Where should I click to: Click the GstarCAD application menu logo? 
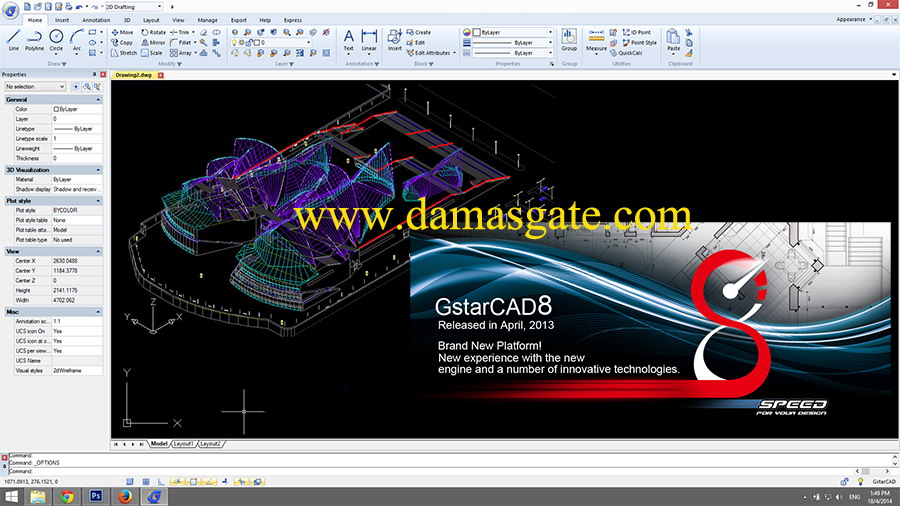(x=10, y=10)
